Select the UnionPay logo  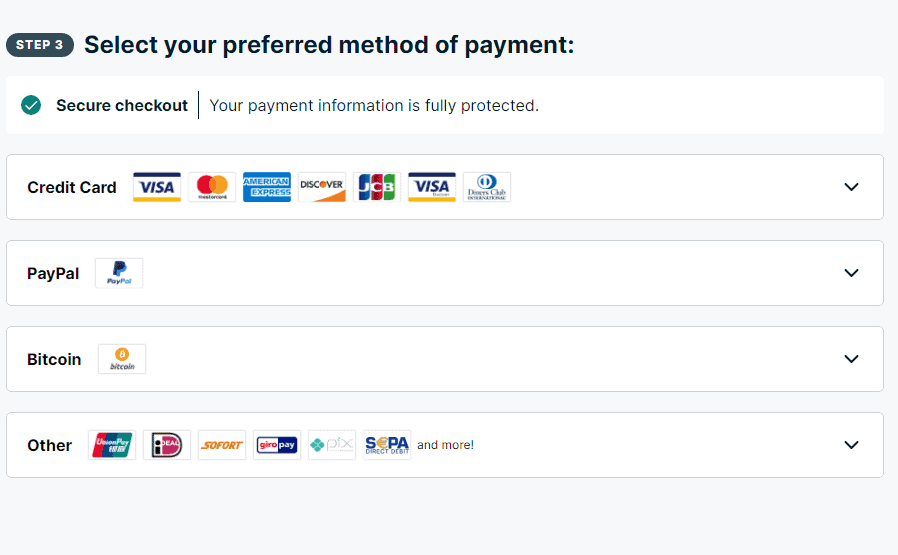[112, 445]
